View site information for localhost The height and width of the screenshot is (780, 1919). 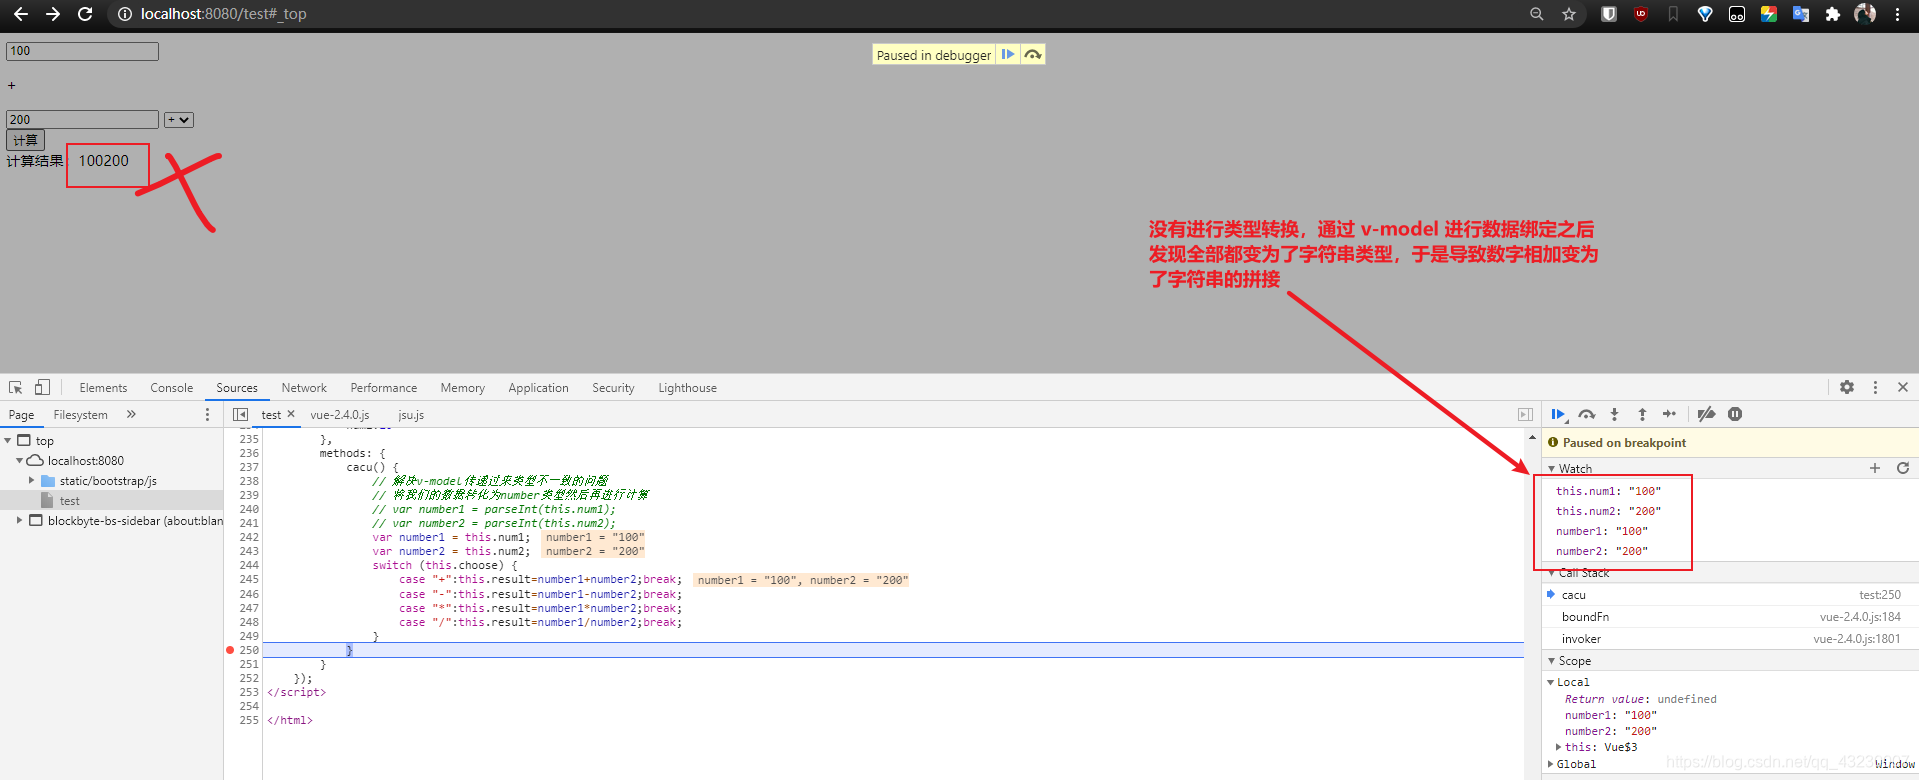(125, 14)
